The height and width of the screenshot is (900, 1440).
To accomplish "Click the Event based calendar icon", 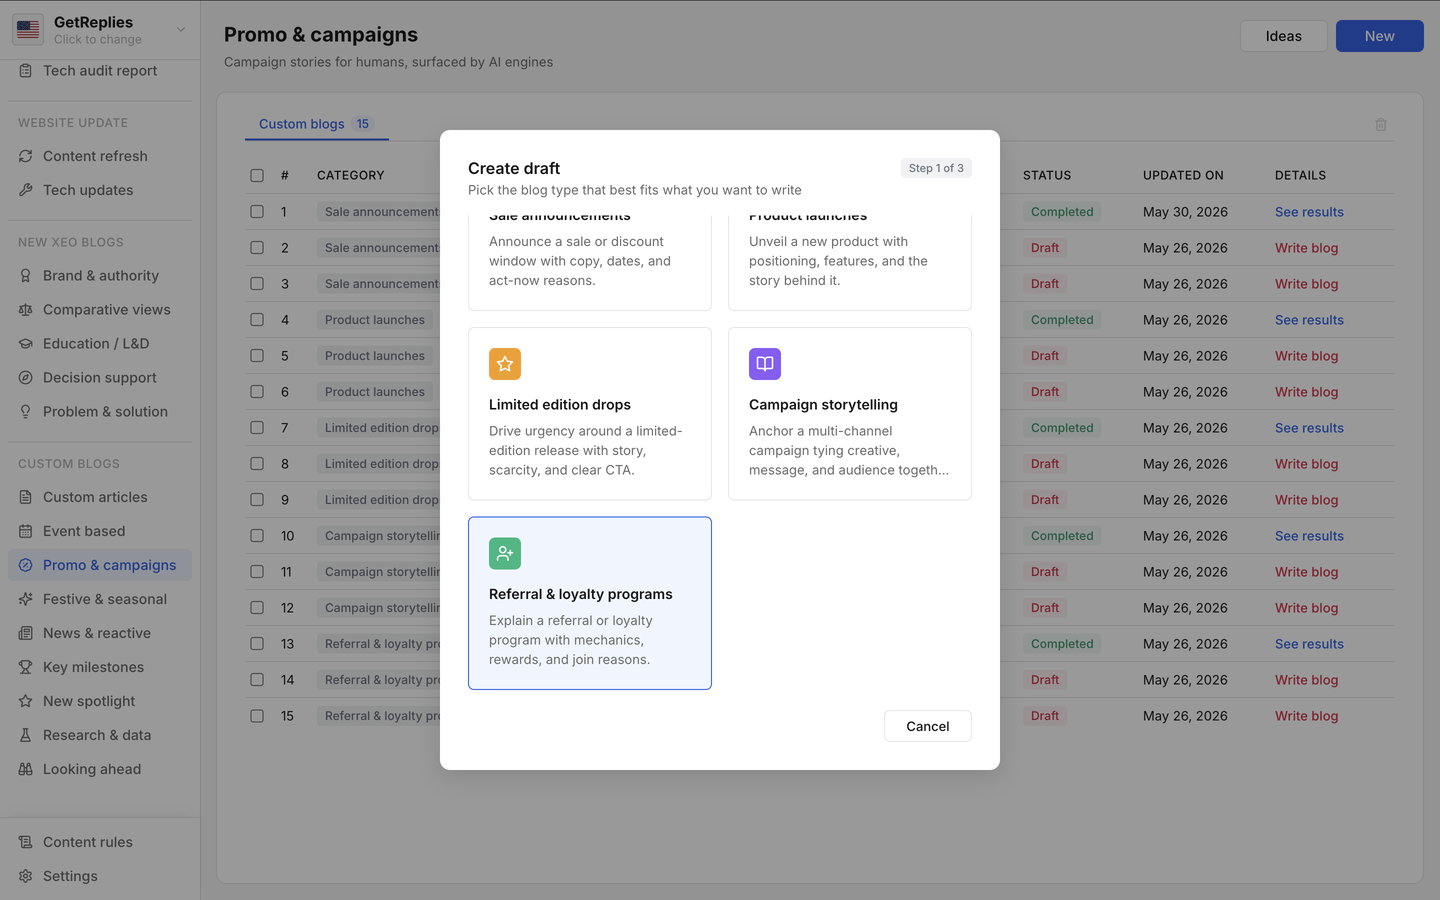I will click(26, 531).
